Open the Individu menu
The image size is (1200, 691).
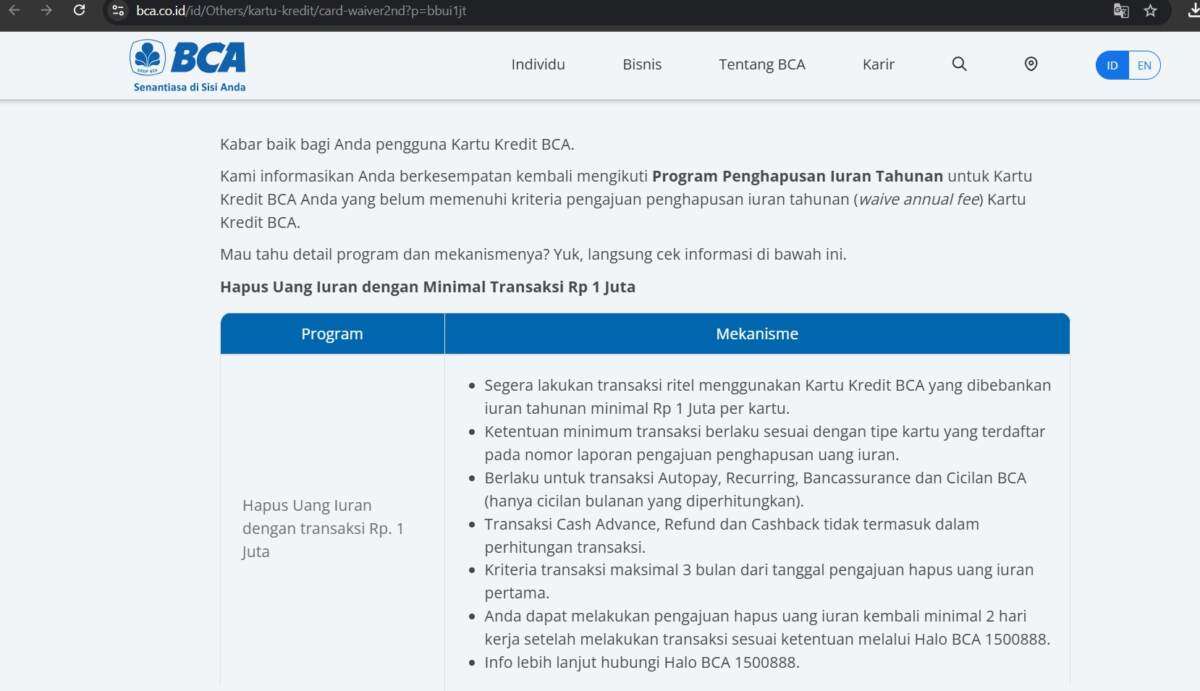click(538, 64)
